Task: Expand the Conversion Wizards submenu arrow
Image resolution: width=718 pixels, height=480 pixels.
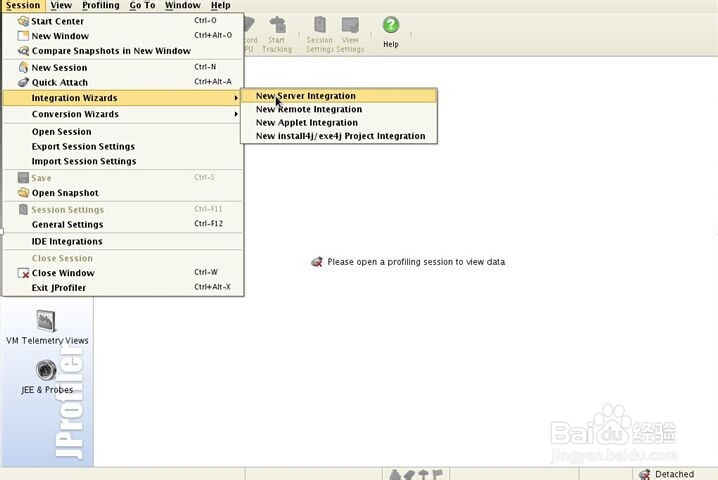Action: 236,114
